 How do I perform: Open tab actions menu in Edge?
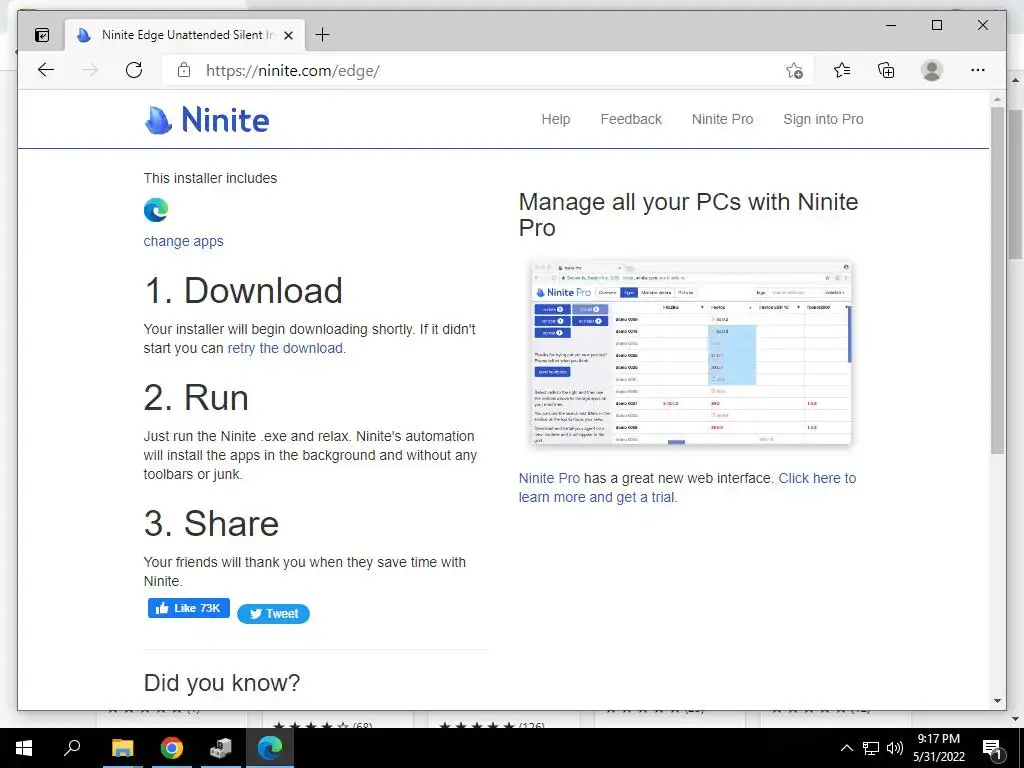point(42,35)
